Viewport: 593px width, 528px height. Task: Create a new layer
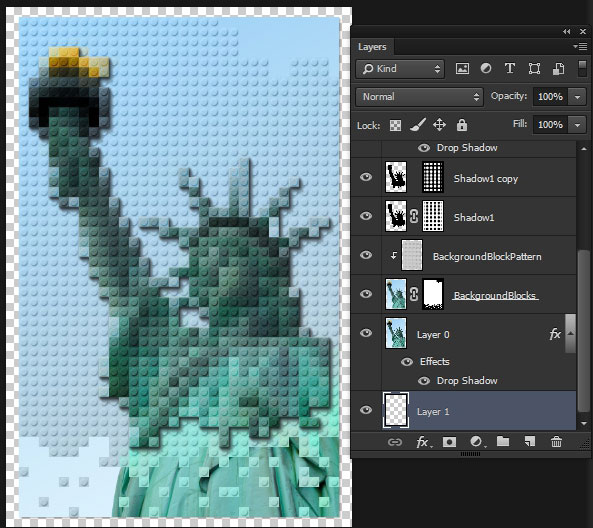[529, 441]
